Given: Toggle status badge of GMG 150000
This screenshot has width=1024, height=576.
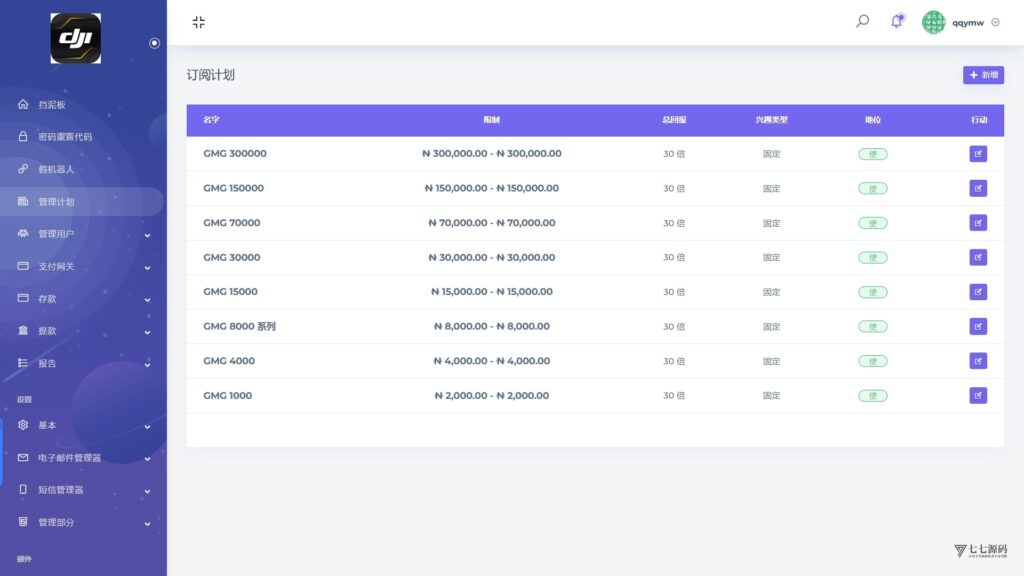Looking at the screenshot, I should (x=872, y=189).
